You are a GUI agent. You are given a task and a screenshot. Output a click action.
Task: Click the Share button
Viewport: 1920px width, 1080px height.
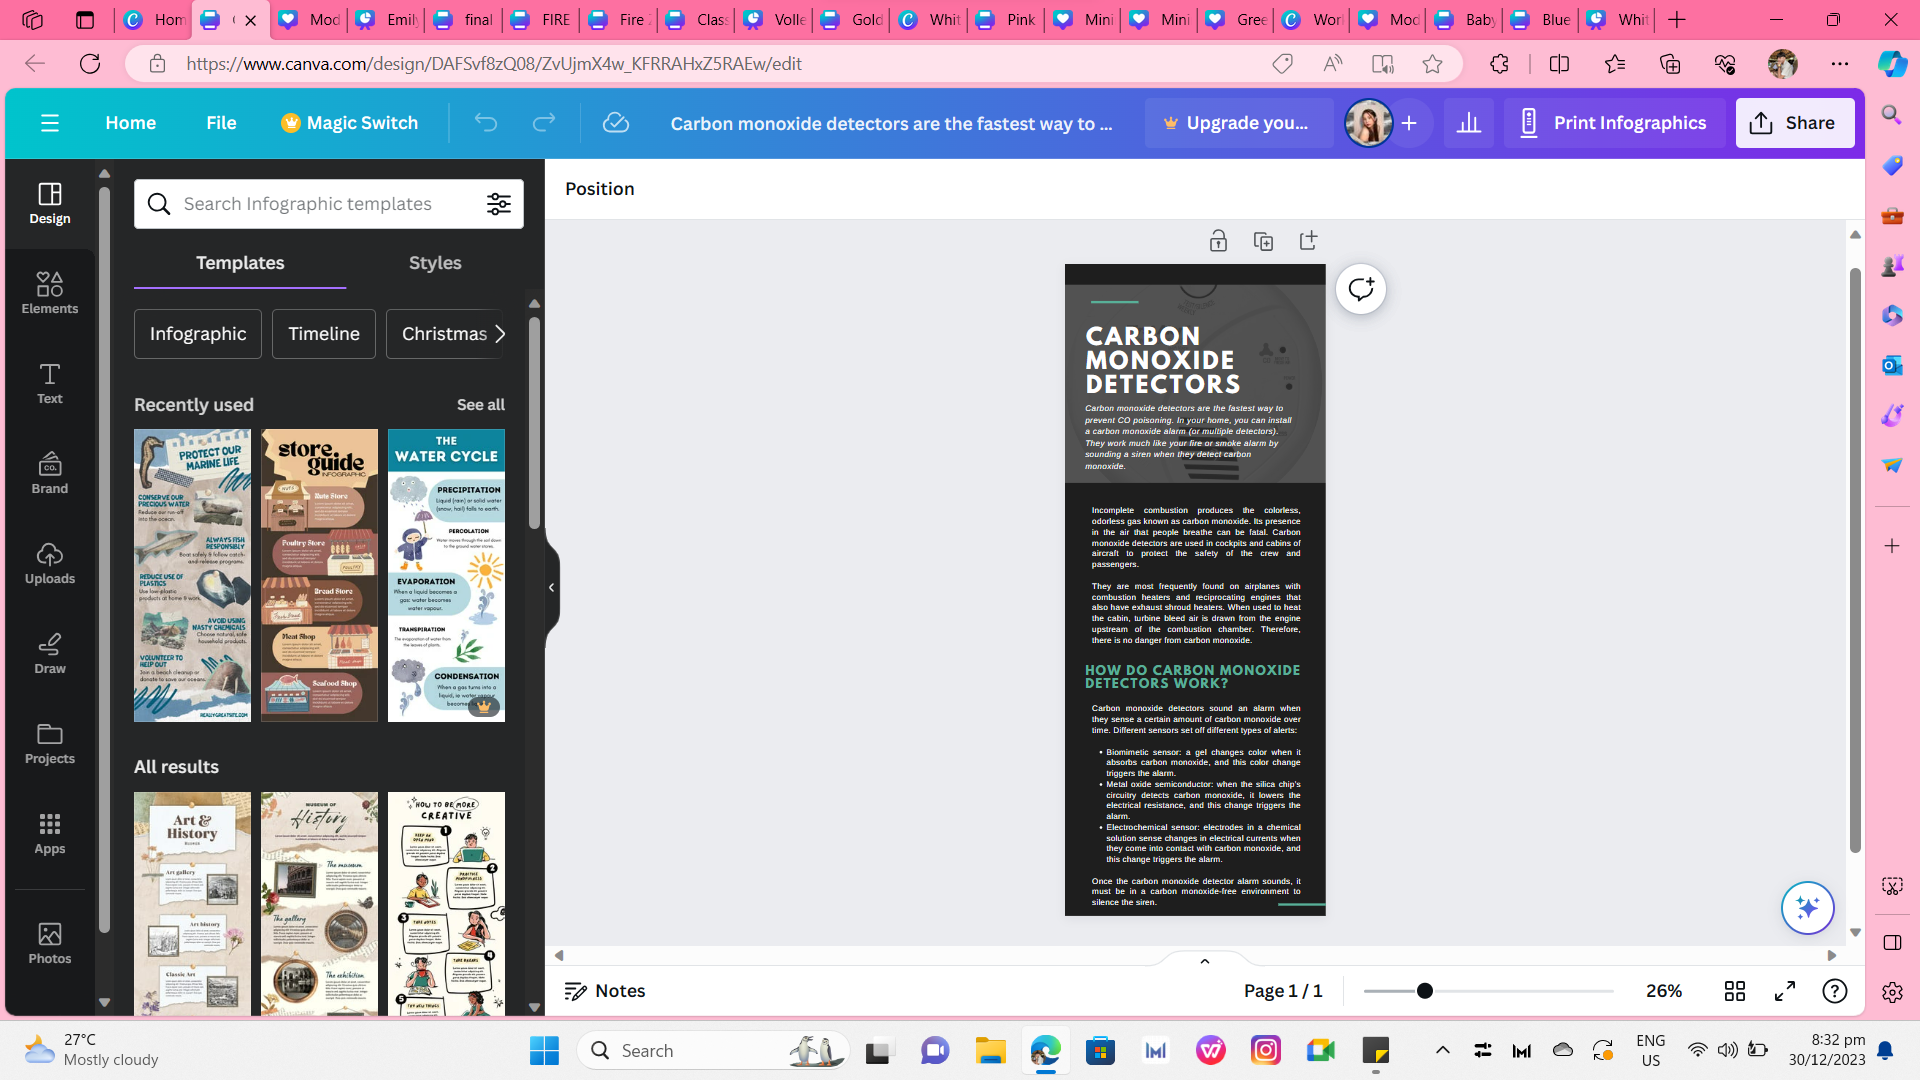pos(1794,123)
